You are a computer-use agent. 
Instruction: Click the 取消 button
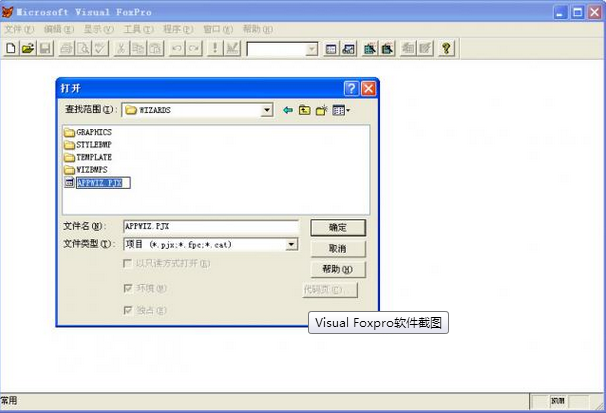(338, 248)
